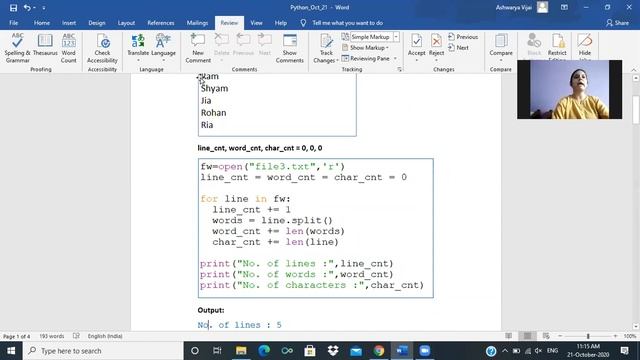Click 193 words status indicator
Viewport: 640px width, 360px height.
tap(52, 336)
